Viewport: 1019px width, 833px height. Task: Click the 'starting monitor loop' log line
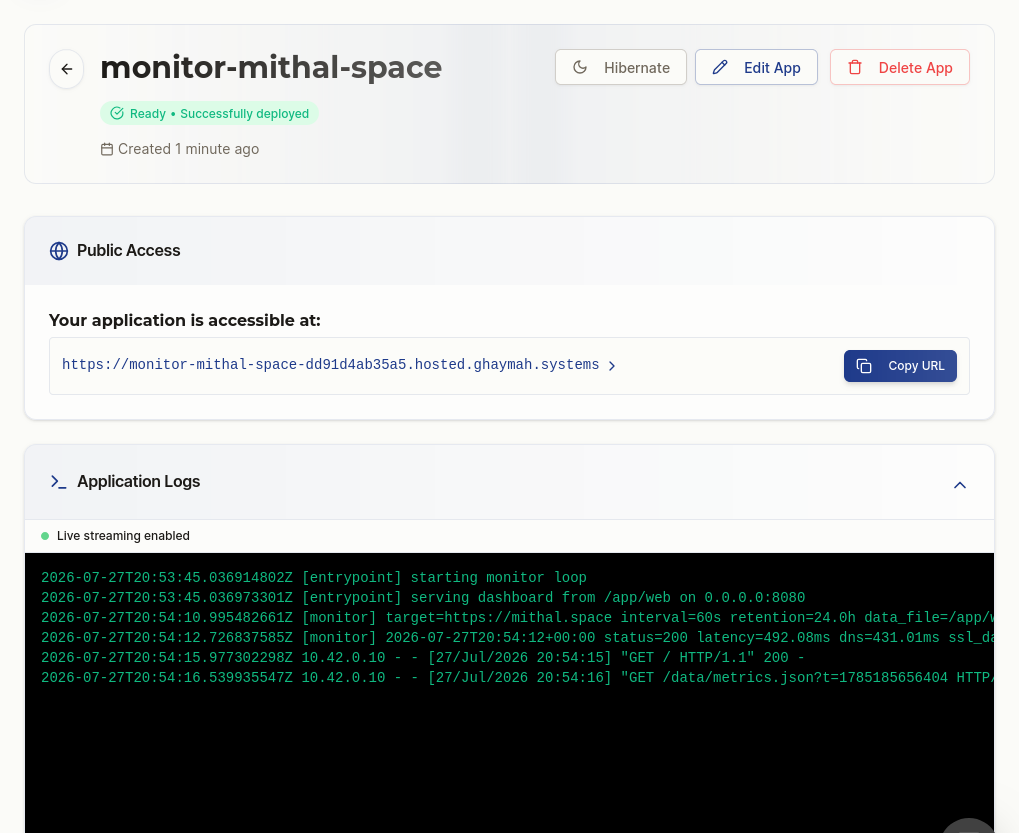point(314,578)
